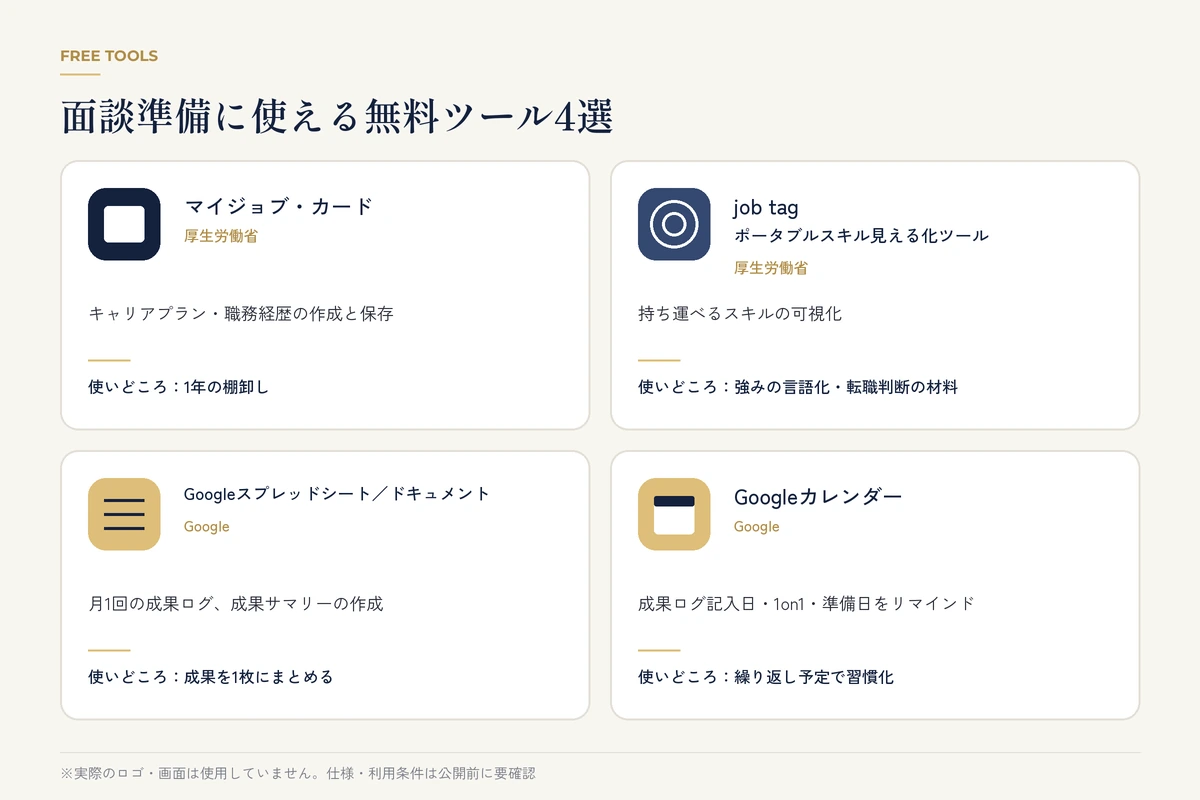Select the Googleカレンダー title
This screenshot has width=1200, height=800.
tap(818, 497)
